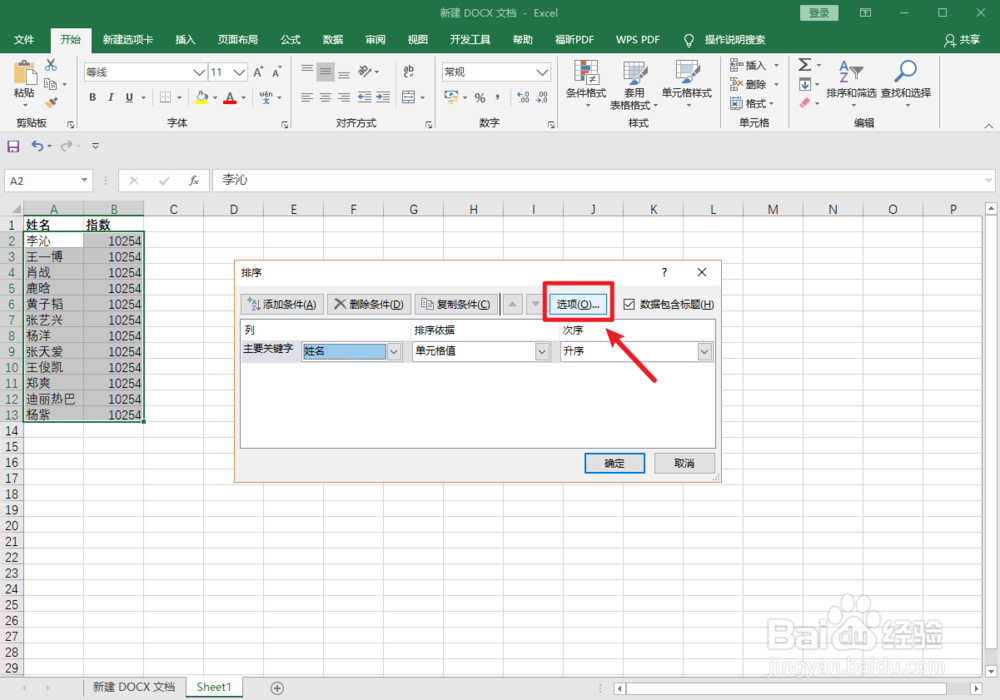The image size is (1000, 700).
Task: Apply bold formatting with the B icon
Action: coord(92,97)
